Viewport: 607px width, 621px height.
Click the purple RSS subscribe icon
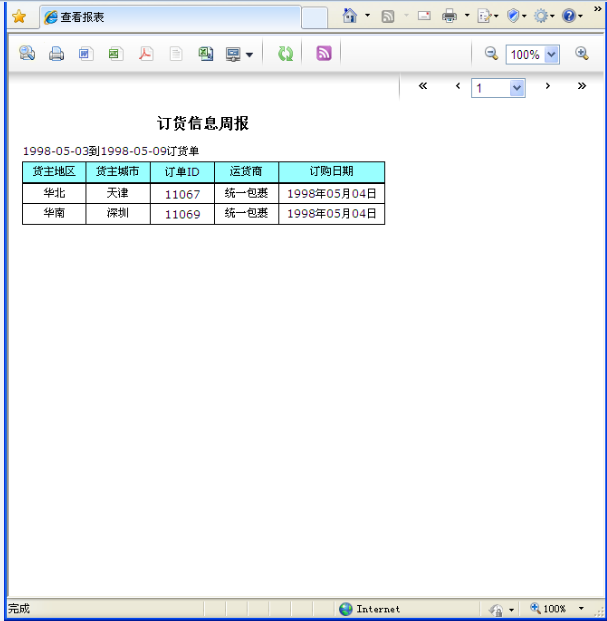click(324, 53)
